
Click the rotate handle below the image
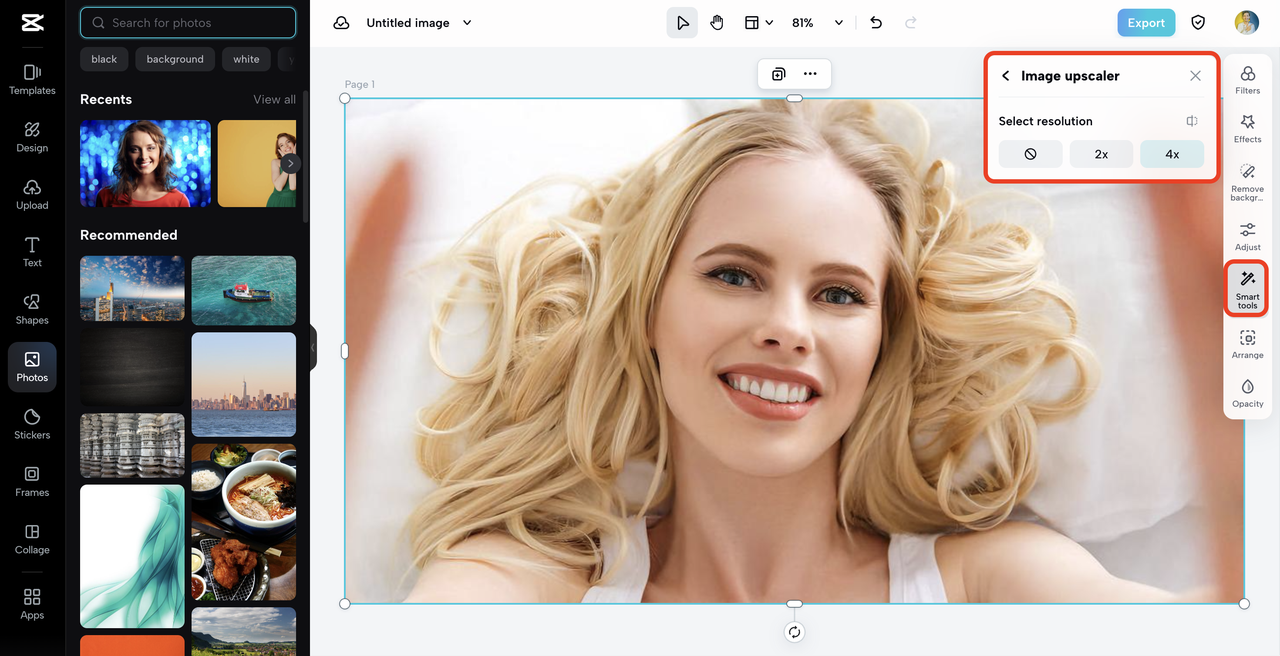click(x=794, y=632)
